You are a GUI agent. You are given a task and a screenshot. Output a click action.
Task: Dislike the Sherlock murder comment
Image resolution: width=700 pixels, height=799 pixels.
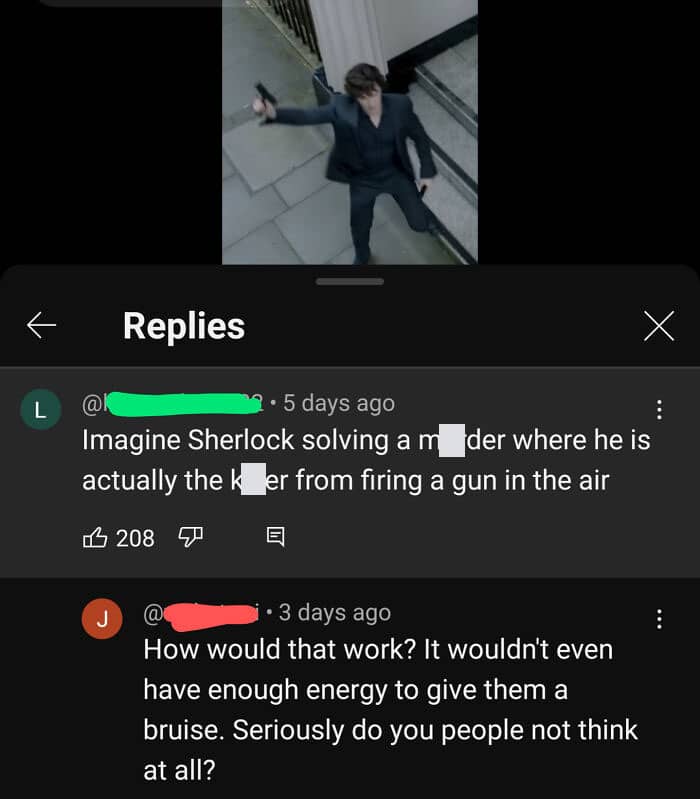tap(191, 537)
